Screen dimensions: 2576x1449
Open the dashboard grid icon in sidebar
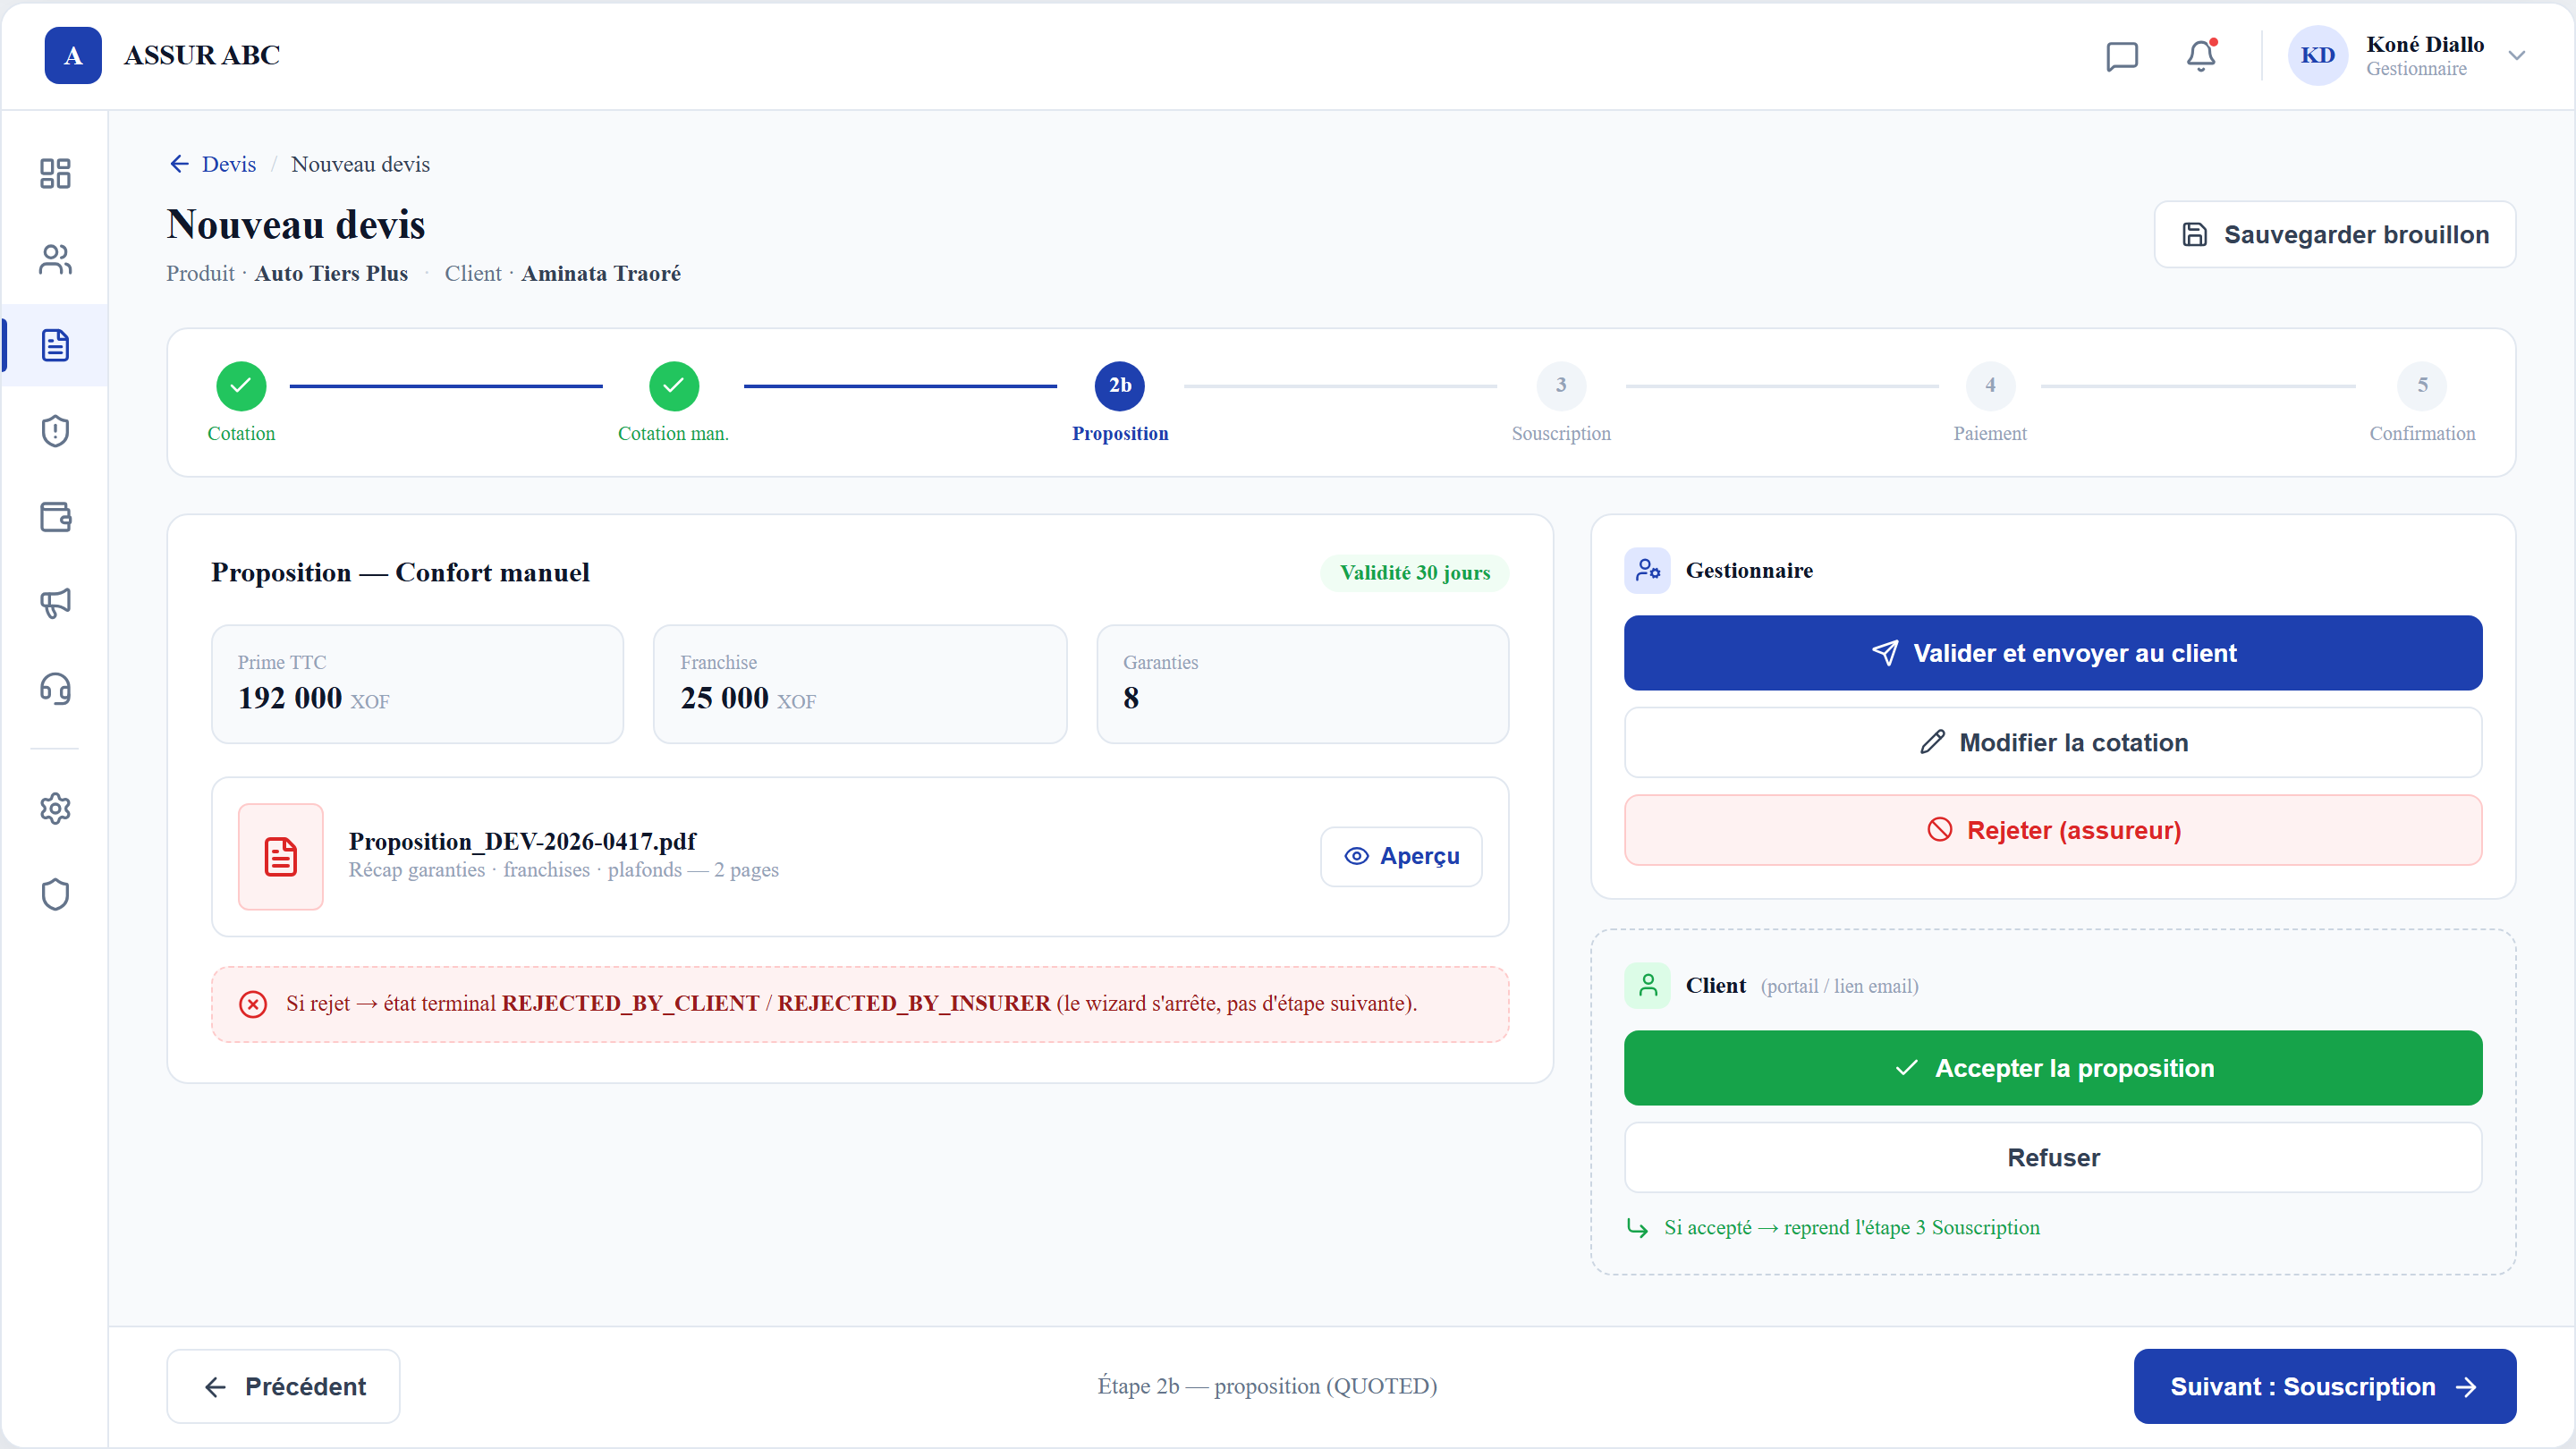click(x=55, y=173)
